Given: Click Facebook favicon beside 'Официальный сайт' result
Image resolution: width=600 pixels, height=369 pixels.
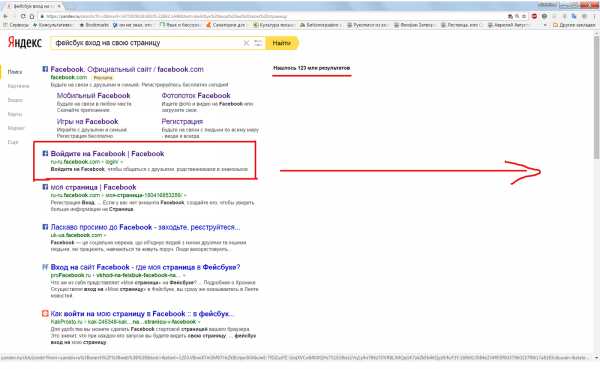Looking at the screenshot, I should point(45,69).
